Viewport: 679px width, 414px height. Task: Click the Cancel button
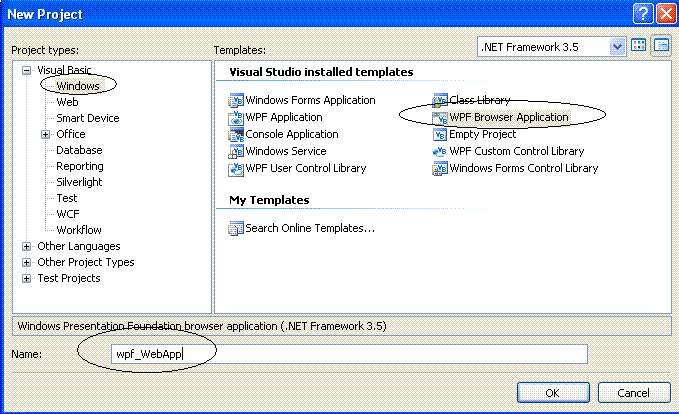pos(634,393)
